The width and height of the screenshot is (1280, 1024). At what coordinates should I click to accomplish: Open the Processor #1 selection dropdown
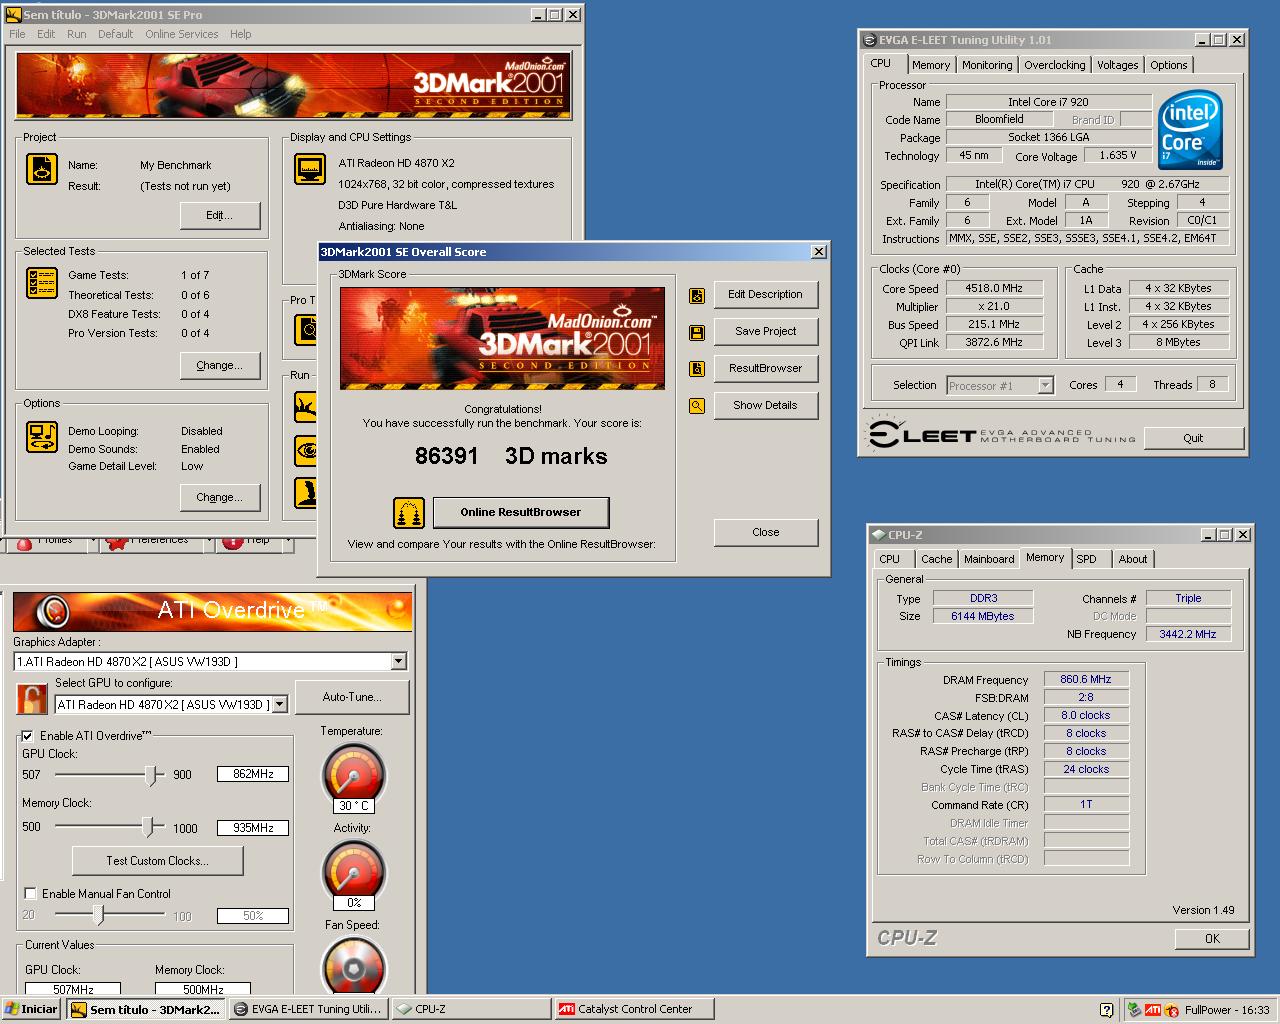1045,385
